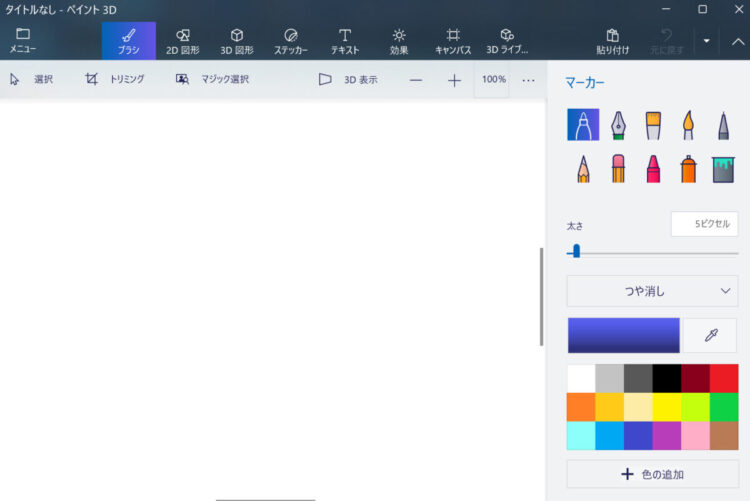Choose the light cyan color swatch
This screenshot has height=501, width=750.
pyautogui.click(x=581, y=436)
